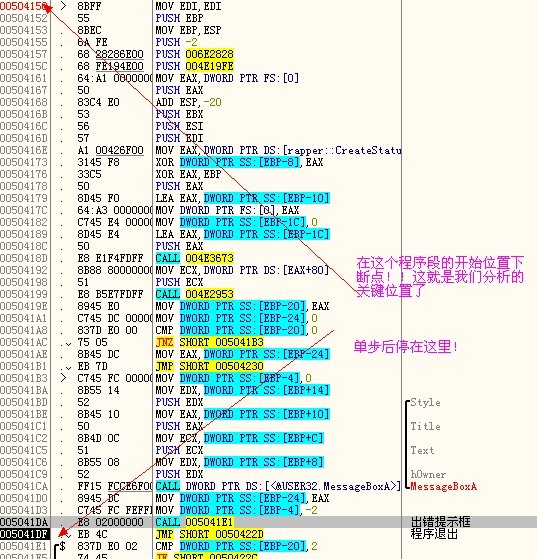The height and width of the screenshot is (559, 537).
Task: Select hex bytes EB 7D
Action: coord(92,366)
